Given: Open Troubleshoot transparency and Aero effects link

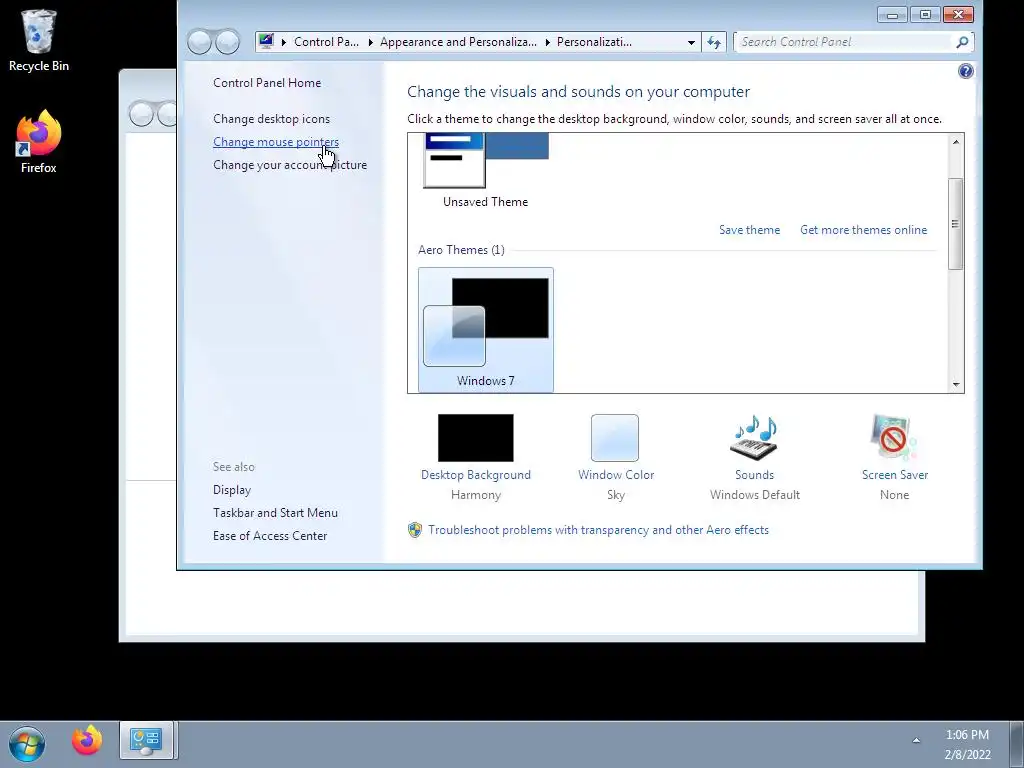Looking at the screenshot, I should click(x=598, y=530).
